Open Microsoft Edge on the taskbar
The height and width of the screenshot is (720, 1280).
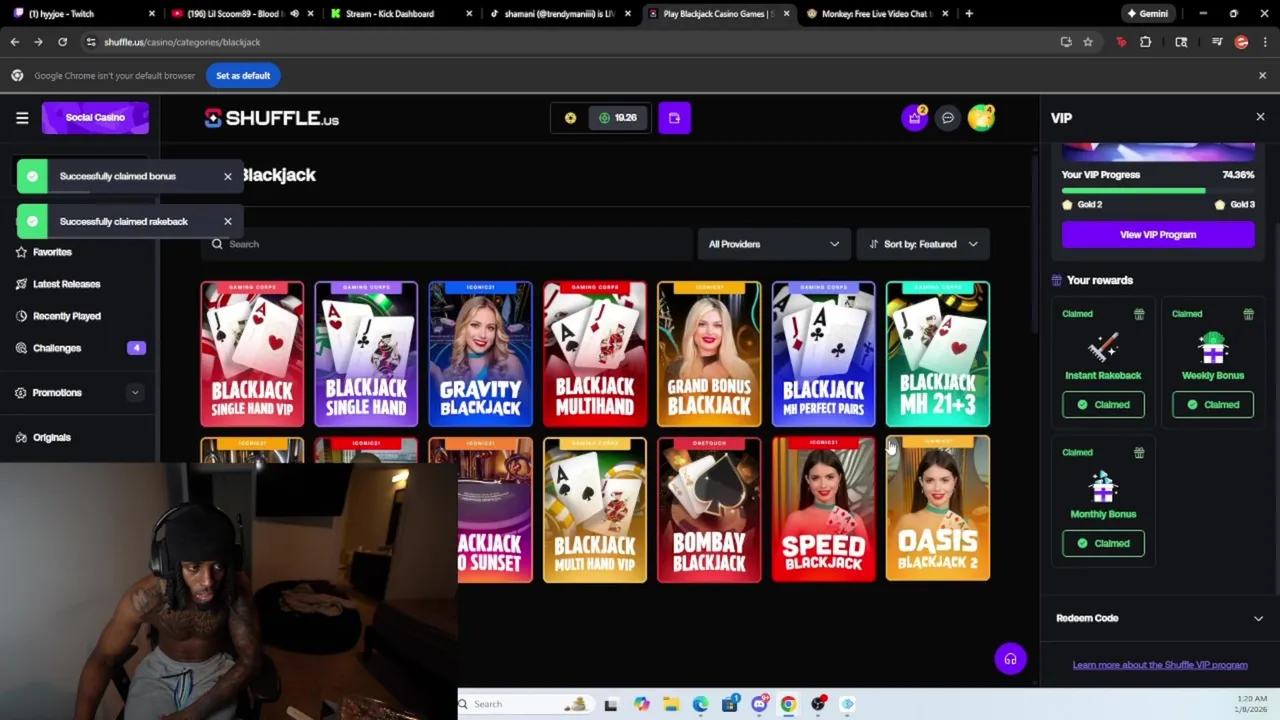point(700,704)
